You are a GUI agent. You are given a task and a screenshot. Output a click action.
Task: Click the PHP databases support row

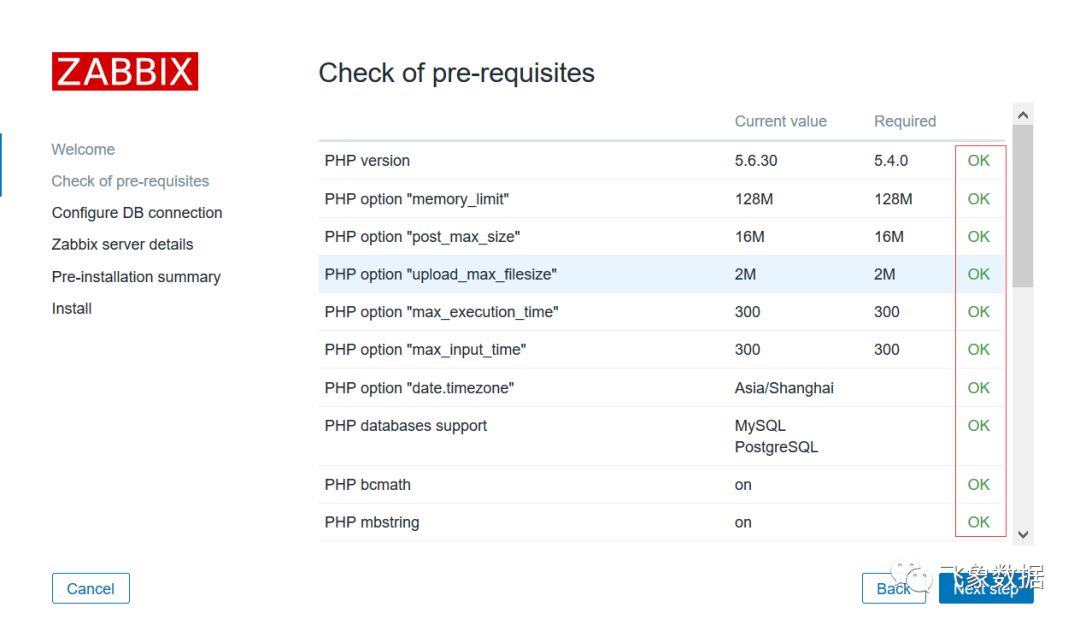[x=661, y=436]
